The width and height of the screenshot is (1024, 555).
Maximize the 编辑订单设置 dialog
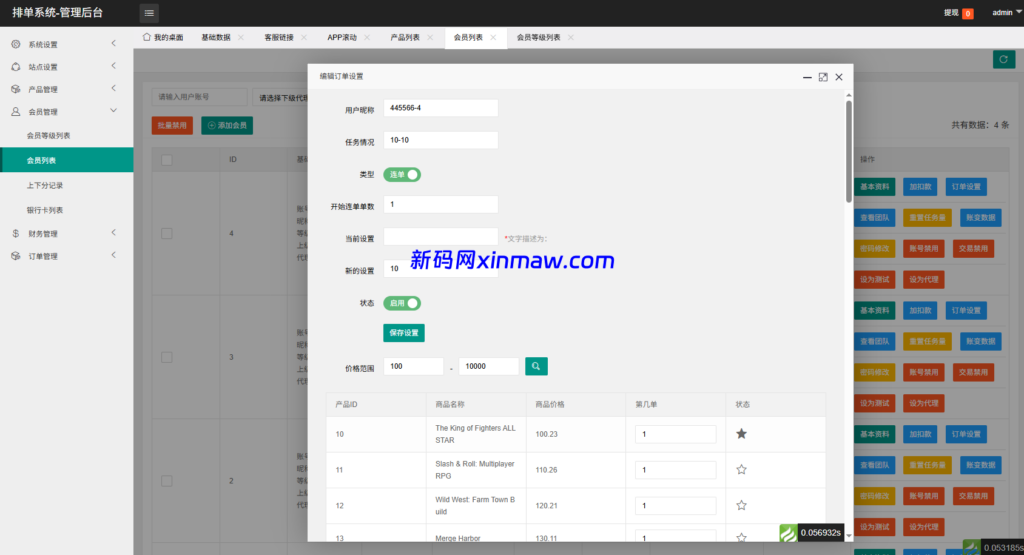pyautogui.click(x=823, y=77)
